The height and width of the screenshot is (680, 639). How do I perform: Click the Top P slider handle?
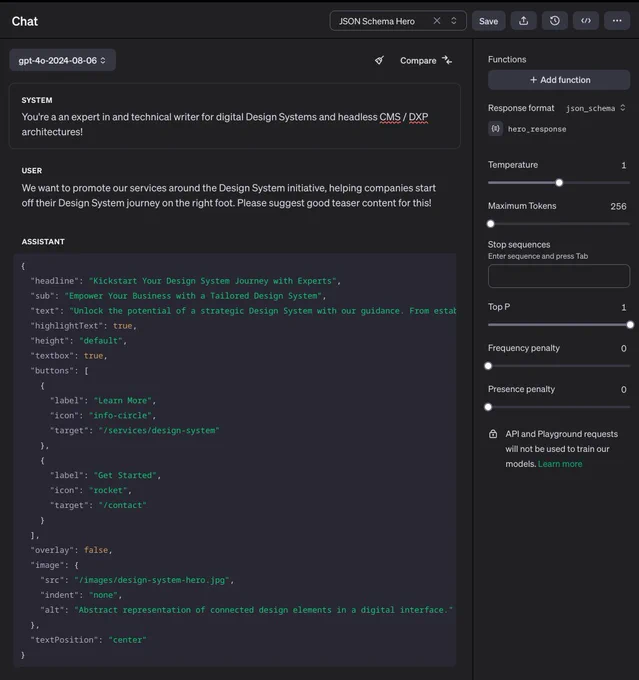click(630, 324)
